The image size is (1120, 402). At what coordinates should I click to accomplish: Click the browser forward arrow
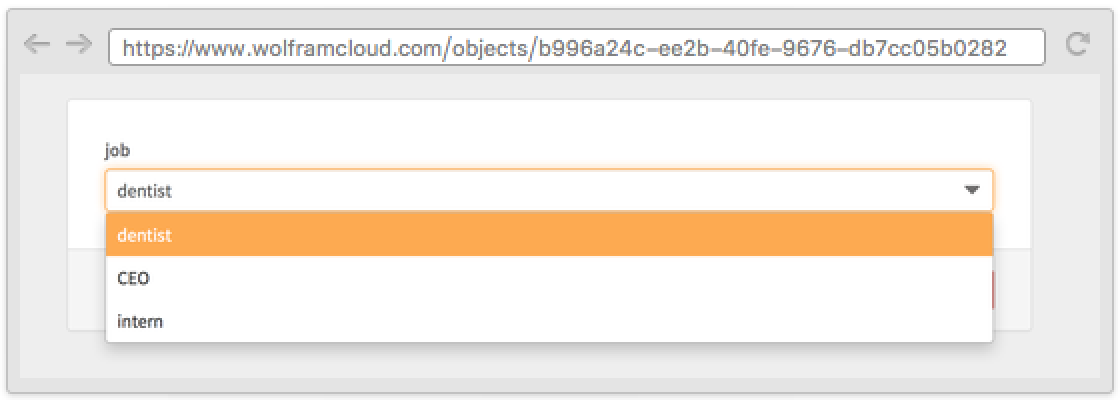pos(79,44)
